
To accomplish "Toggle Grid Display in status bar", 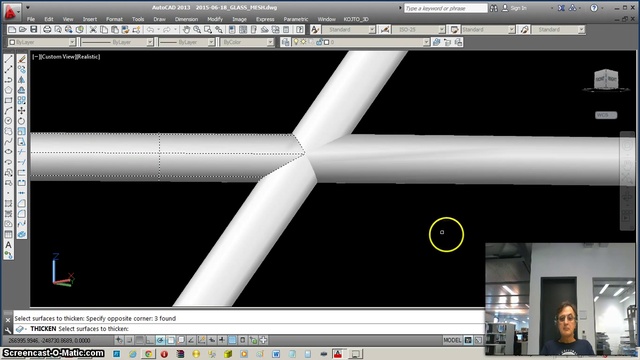I will pos(140,340).
